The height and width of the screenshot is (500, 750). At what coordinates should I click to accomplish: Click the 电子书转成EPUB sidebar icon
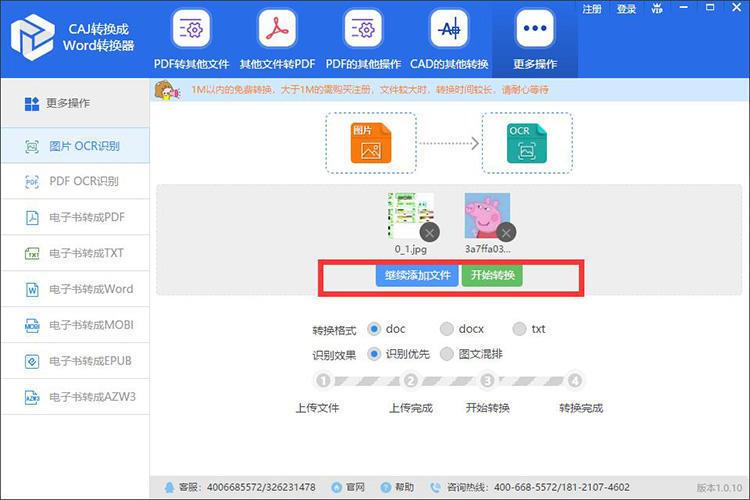(32, 361)
